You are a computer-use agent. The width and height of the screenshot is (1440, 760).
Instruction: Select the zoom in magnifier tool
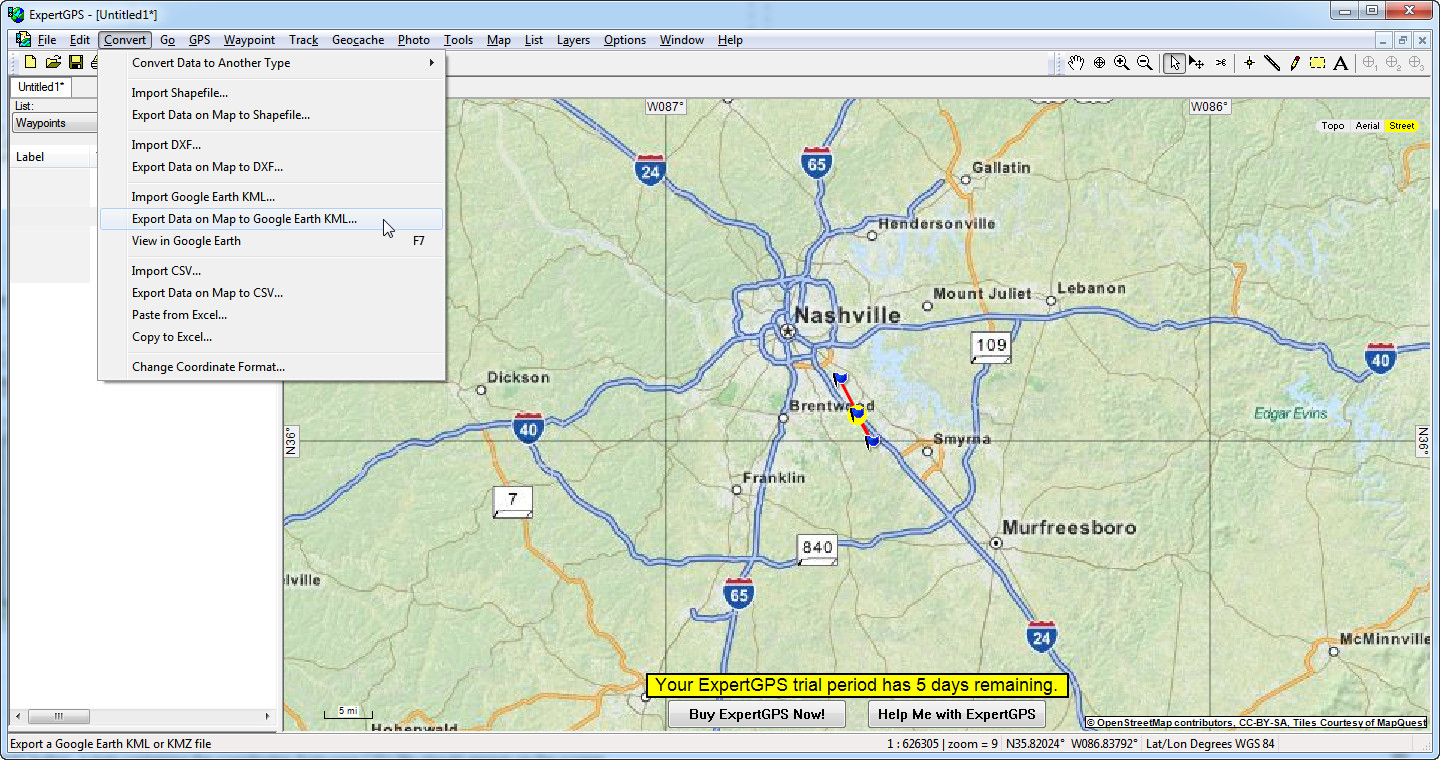tap(1122, 63)
